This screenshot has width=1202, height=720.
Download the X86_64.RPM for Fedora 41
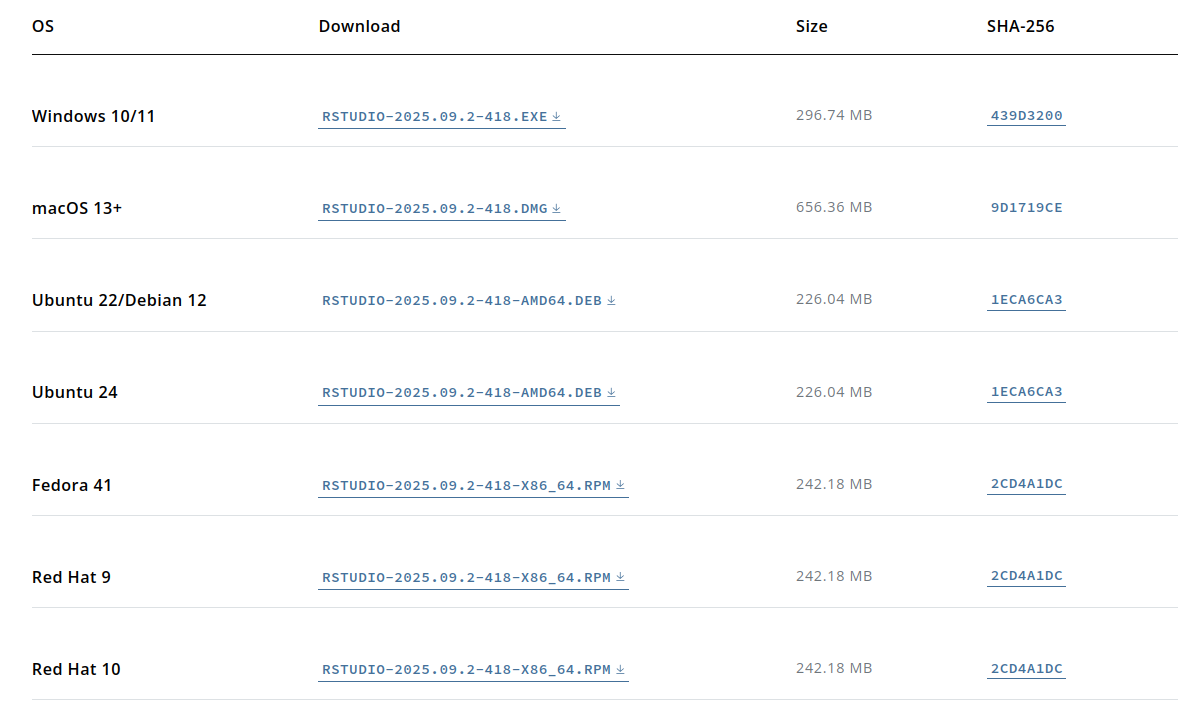466,485
